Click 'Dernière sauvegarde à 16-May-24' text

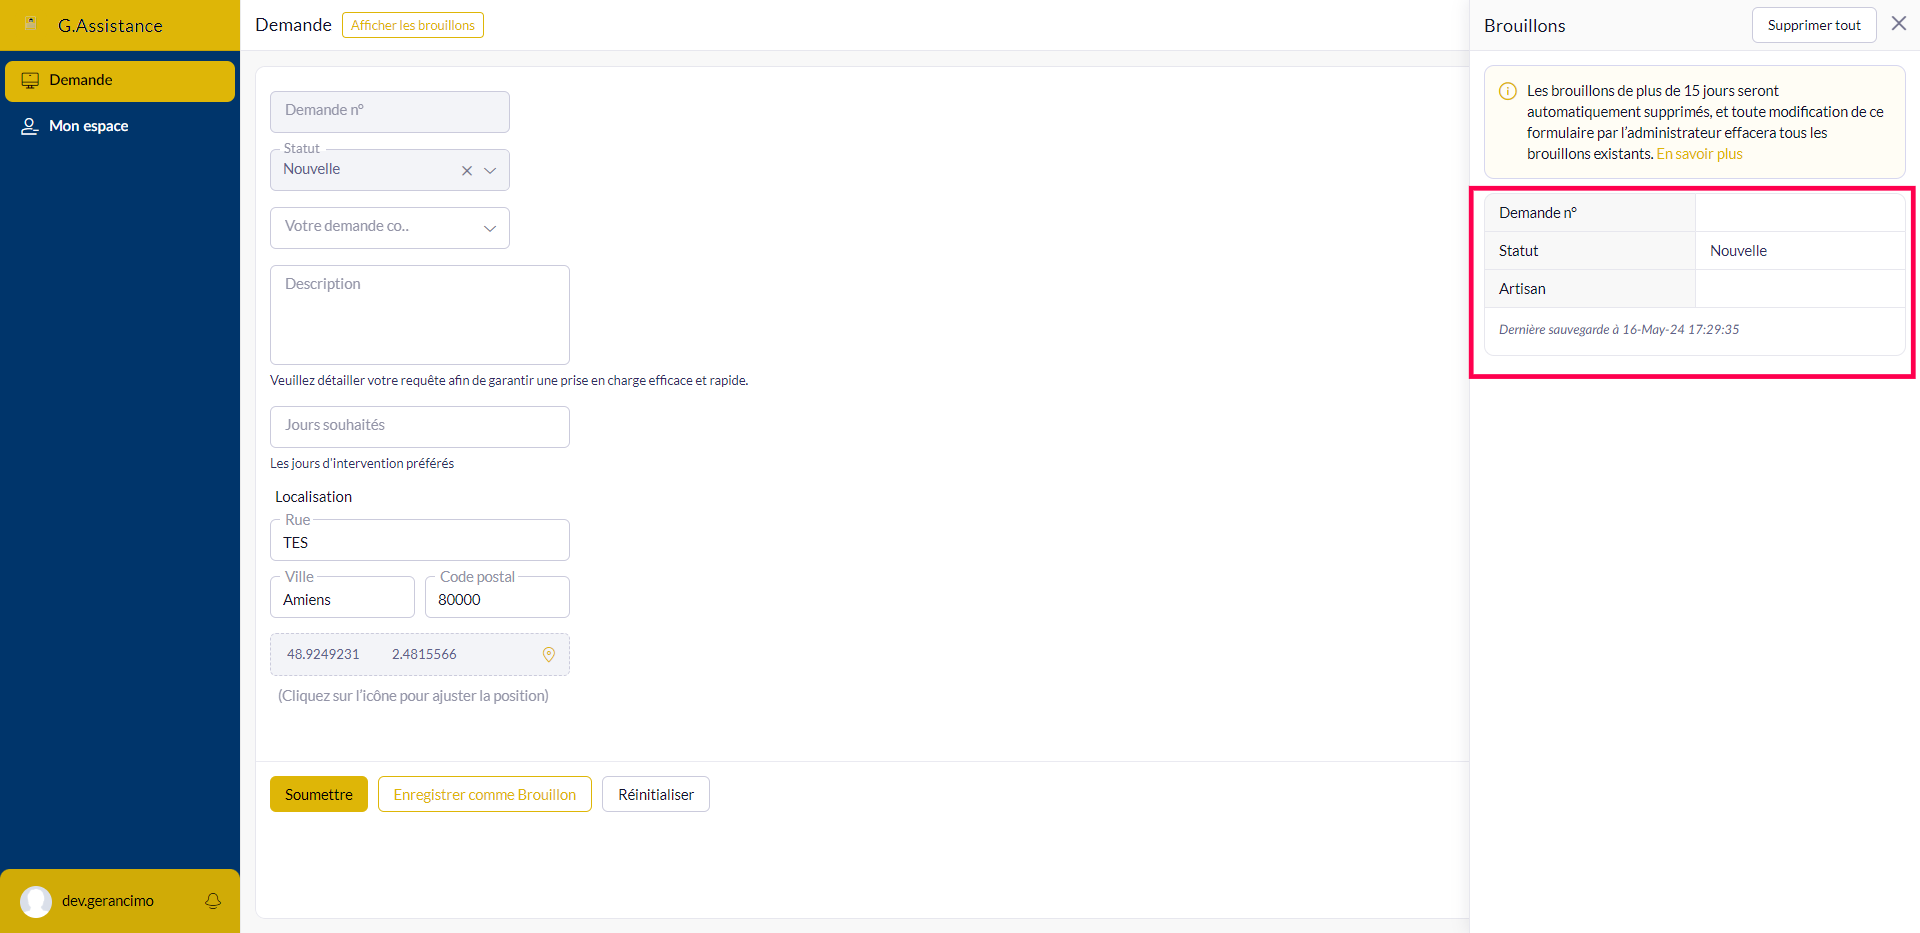(1619, 330)
